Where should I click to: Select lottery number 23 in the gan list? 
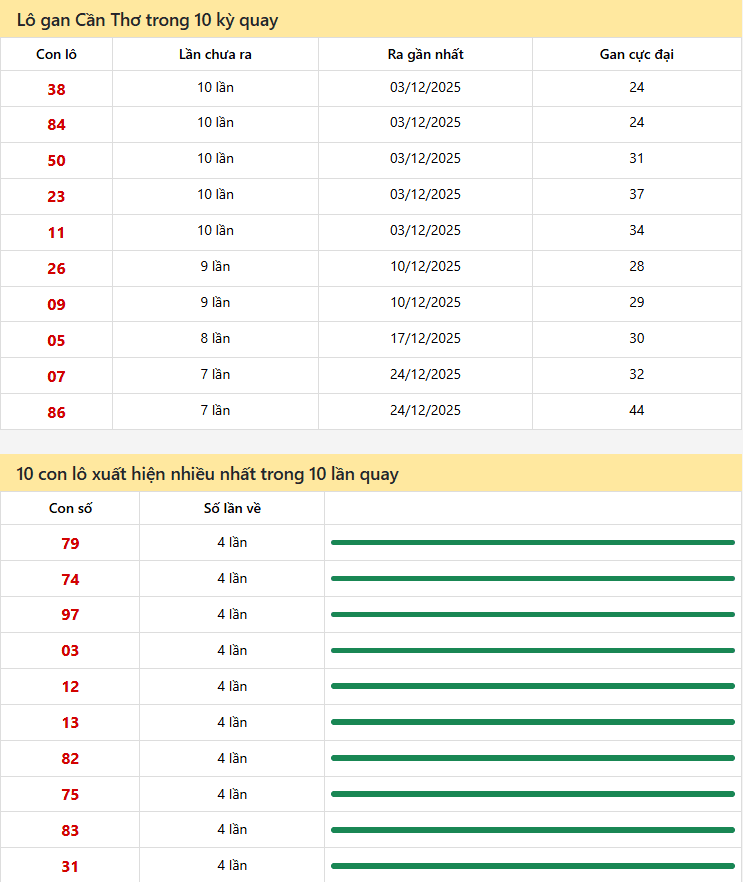(x=56, y=197)
